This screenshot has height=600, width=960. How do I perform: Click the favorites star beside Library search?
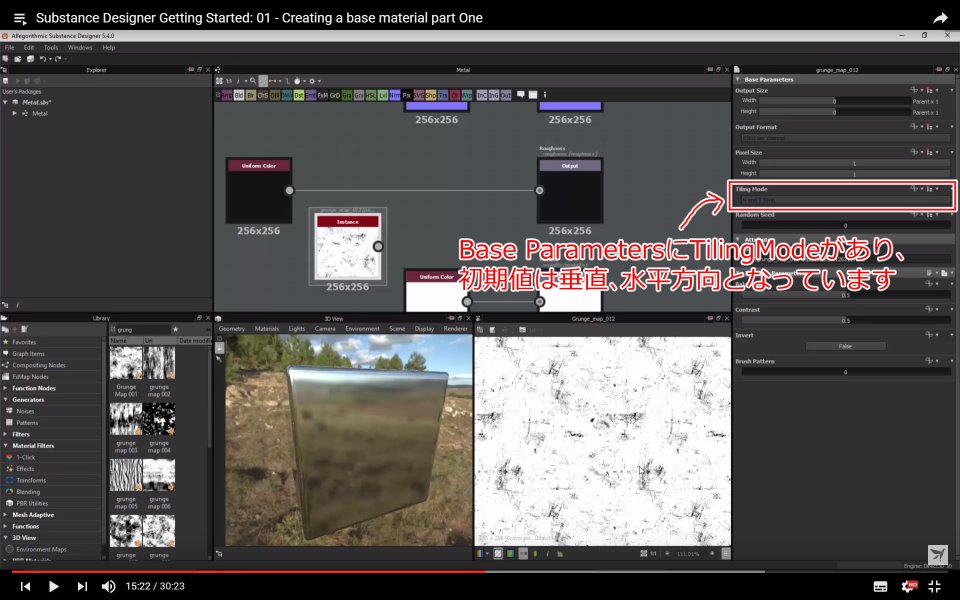click(175, 329)
